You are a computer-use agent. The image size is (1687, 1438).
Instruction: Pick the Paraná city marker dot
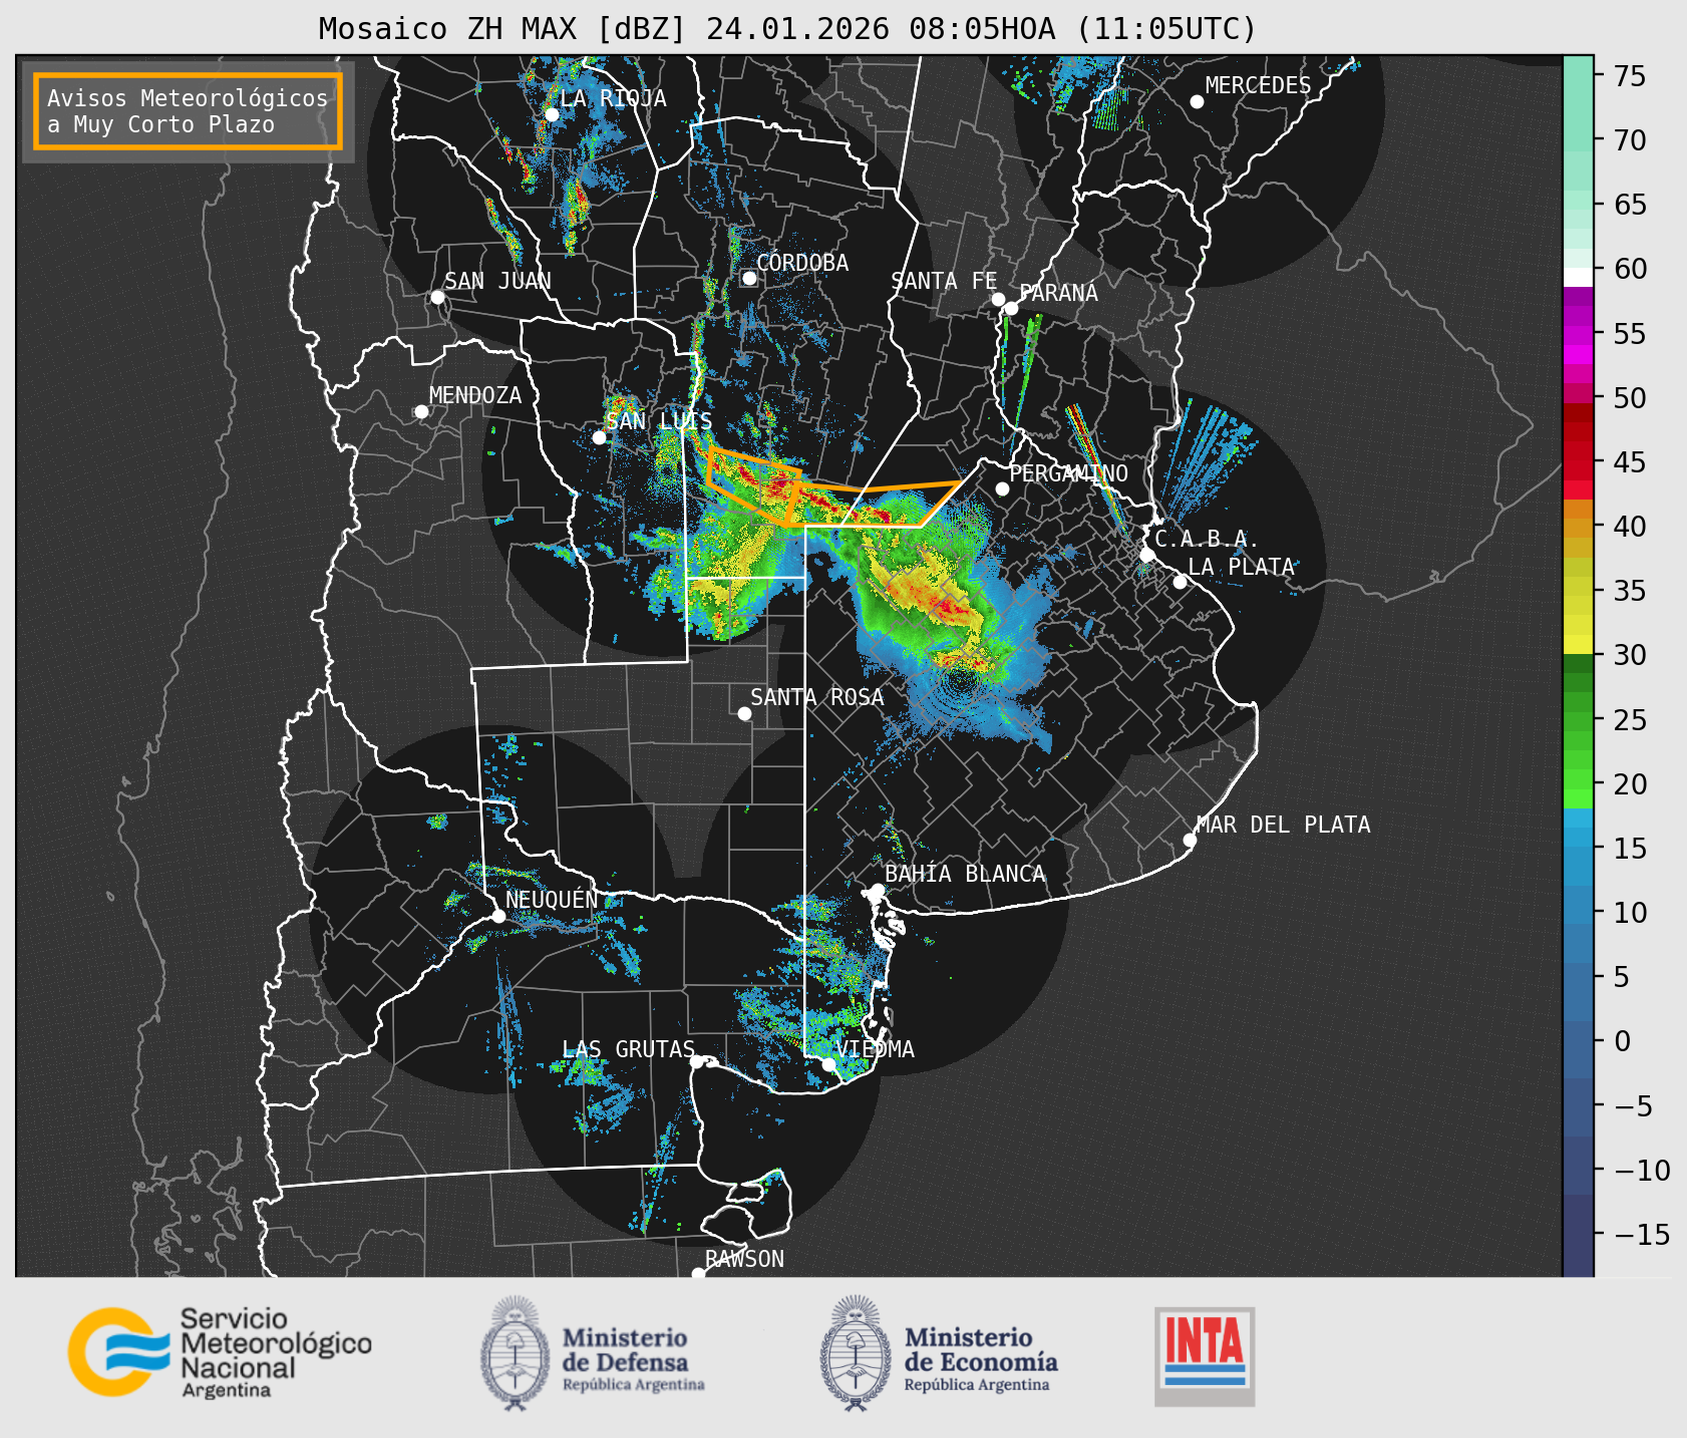point(1011,308)
